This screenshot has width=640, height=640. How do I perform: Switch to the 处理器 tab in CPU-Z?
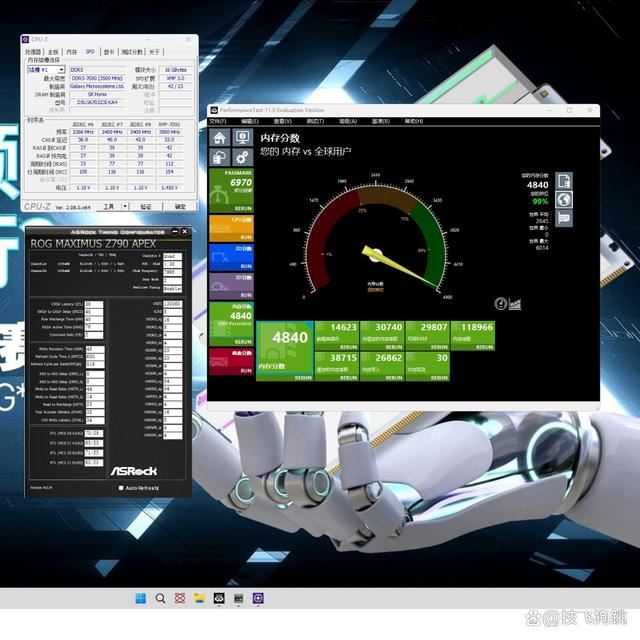(33, 52)
